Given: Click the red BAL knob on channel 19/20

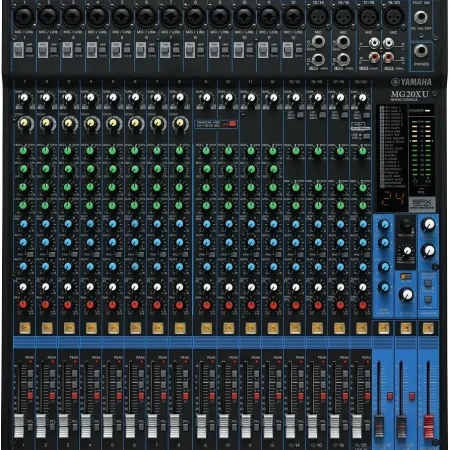Looking at the screenshot, I should 363,305.
